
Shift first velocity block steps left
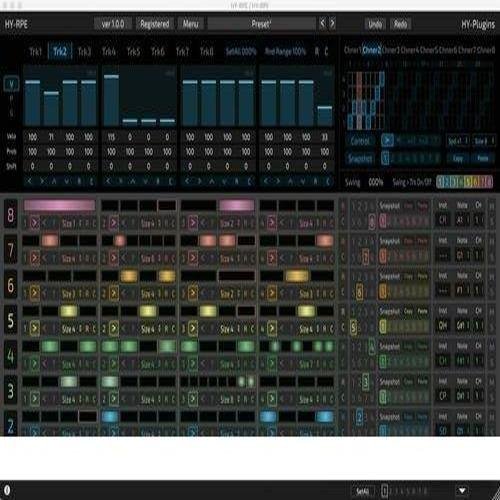(29, 181)
